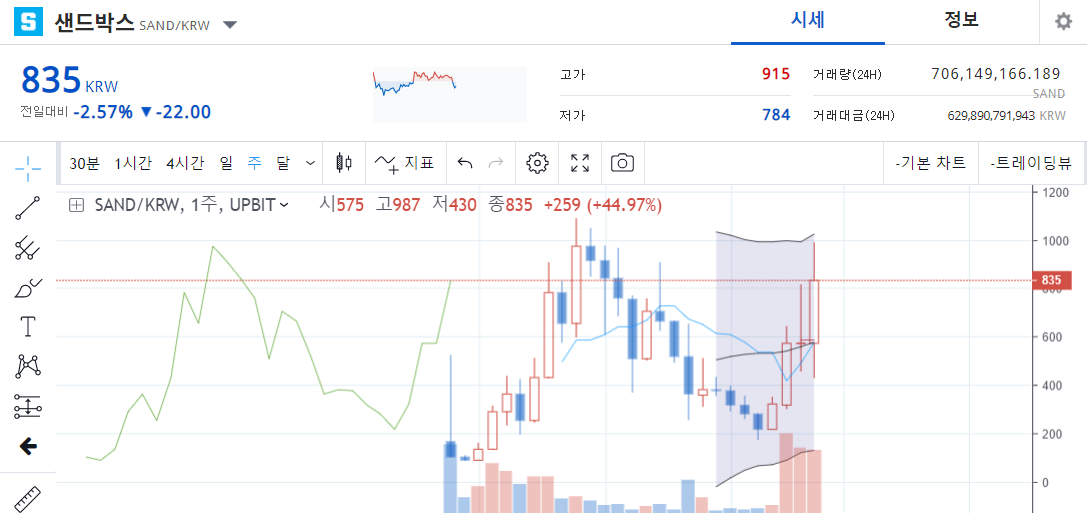The height and width of the screenshot is (513, 1087).
Task: Click the red 835 price axis label
Action: click(x=1051, y=281)
